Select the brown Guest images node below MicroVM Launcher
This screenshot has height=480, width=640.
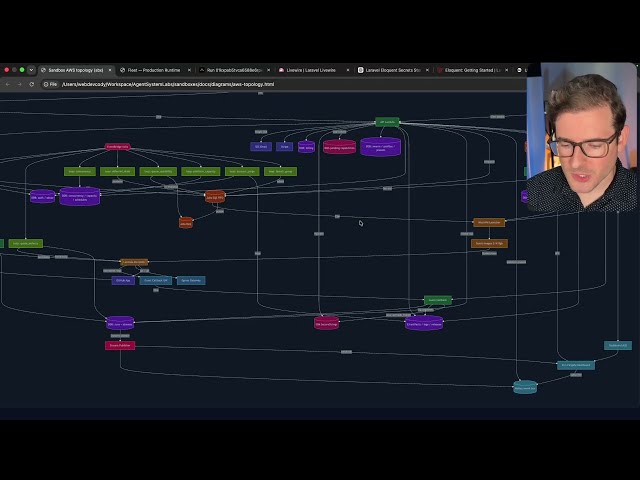coord(489,243)
